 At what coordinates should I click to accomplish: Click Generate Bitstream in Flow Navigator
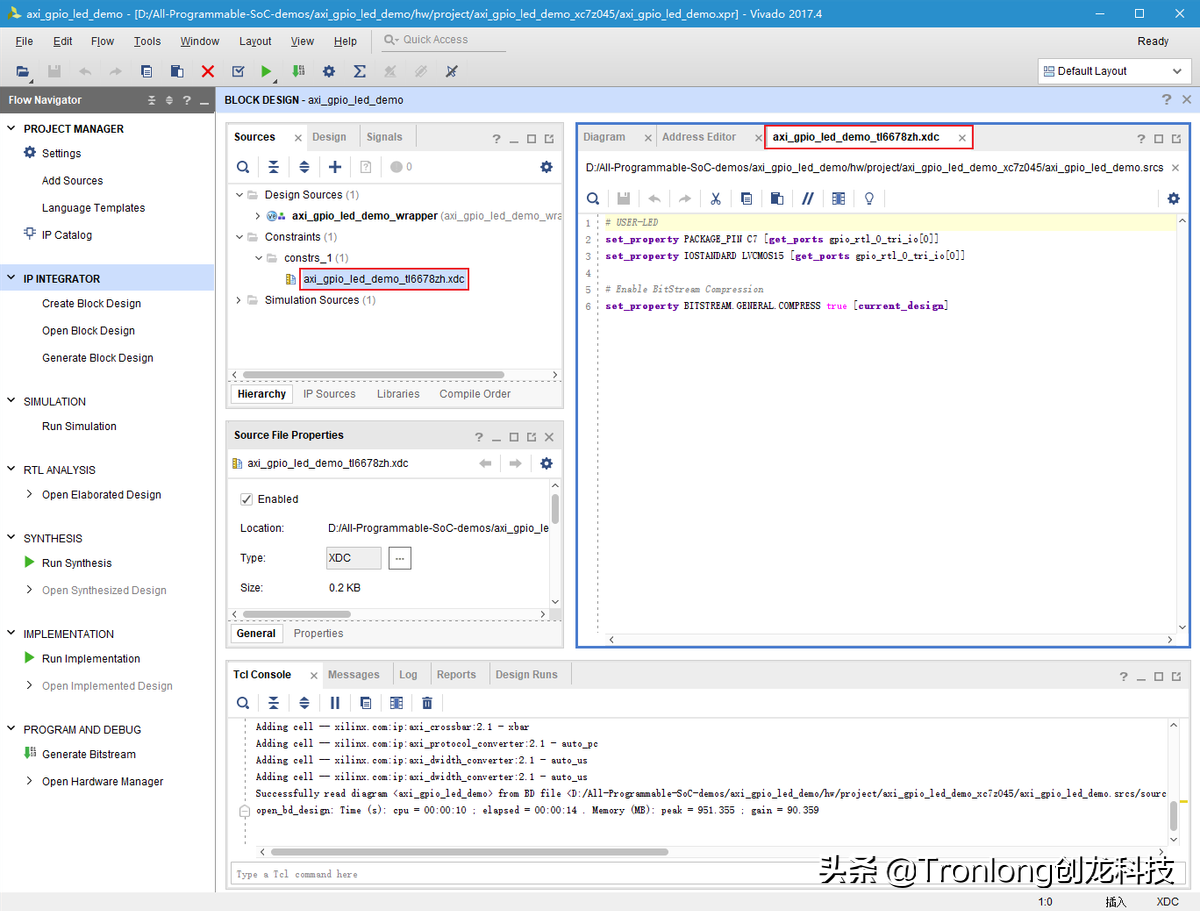point(89,754)
